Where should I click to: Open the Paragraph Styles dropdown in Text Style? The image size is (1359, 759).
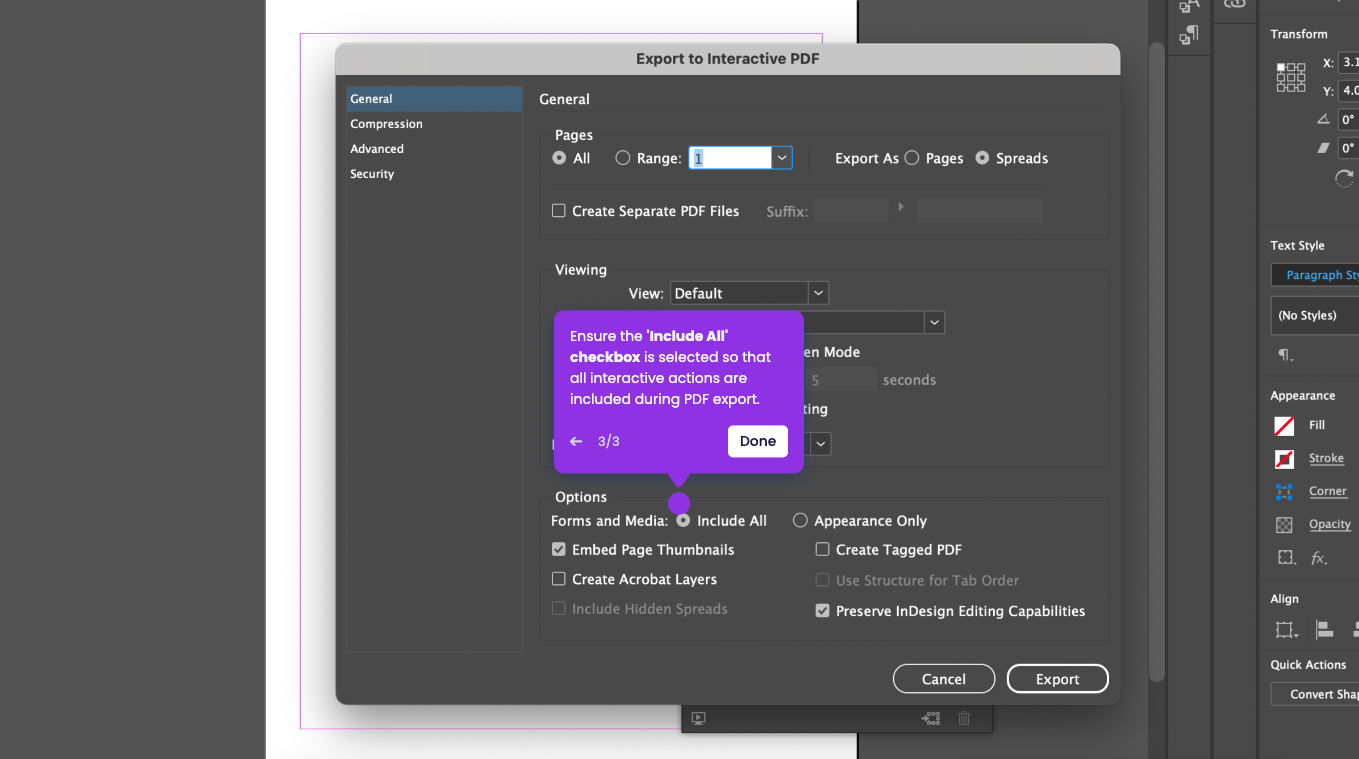(1315, 275)
